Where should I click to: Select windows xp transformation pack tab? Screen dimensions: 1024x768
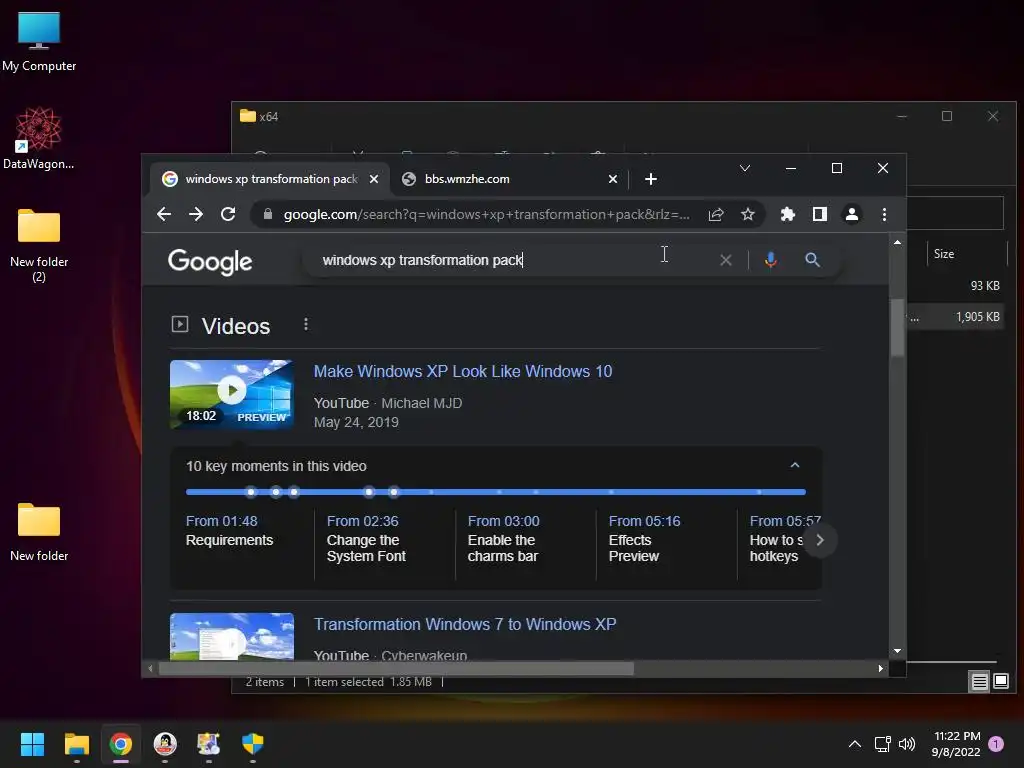[x=270, y=179]
